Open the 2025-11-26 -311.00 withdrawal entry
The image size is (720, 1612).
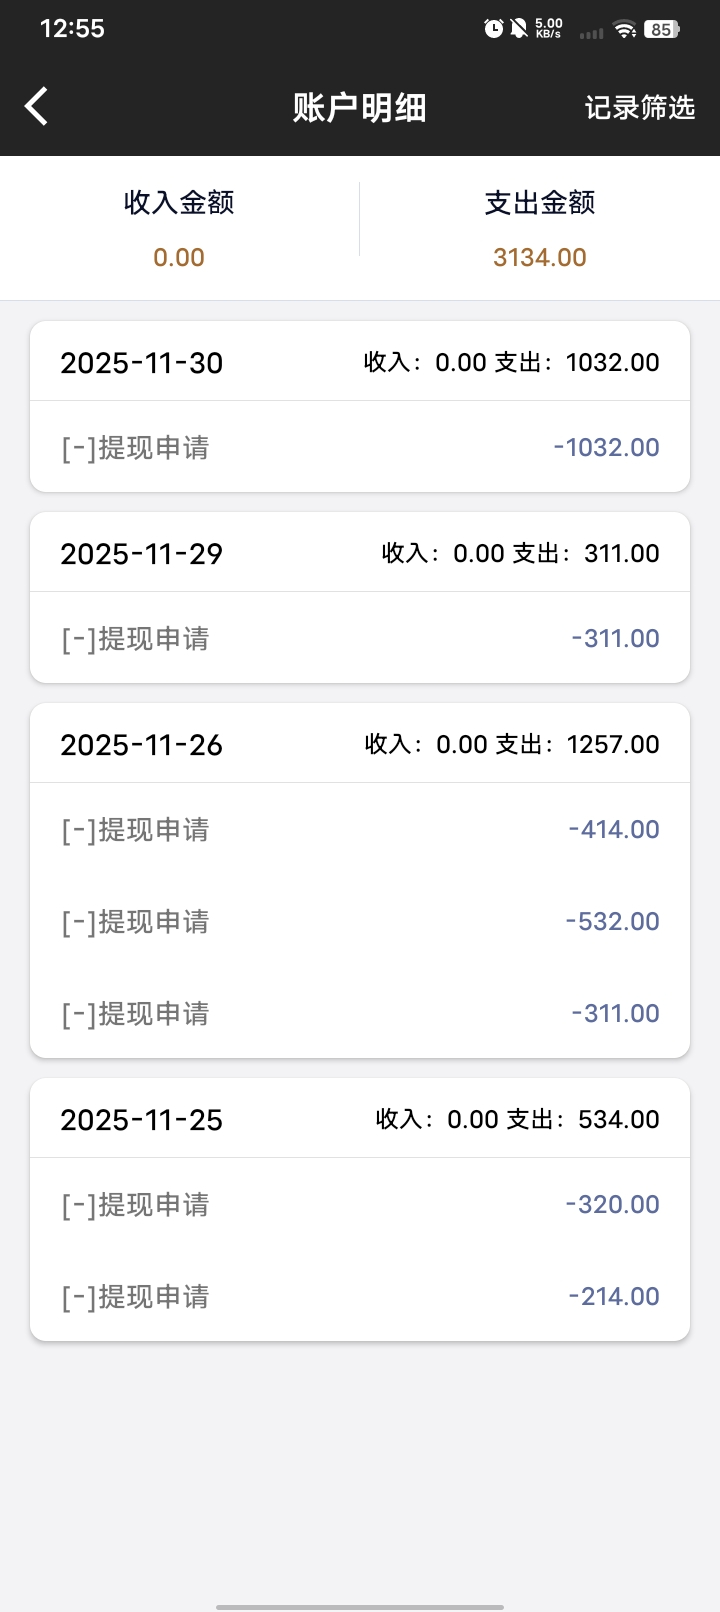(x=360, y=1013)
